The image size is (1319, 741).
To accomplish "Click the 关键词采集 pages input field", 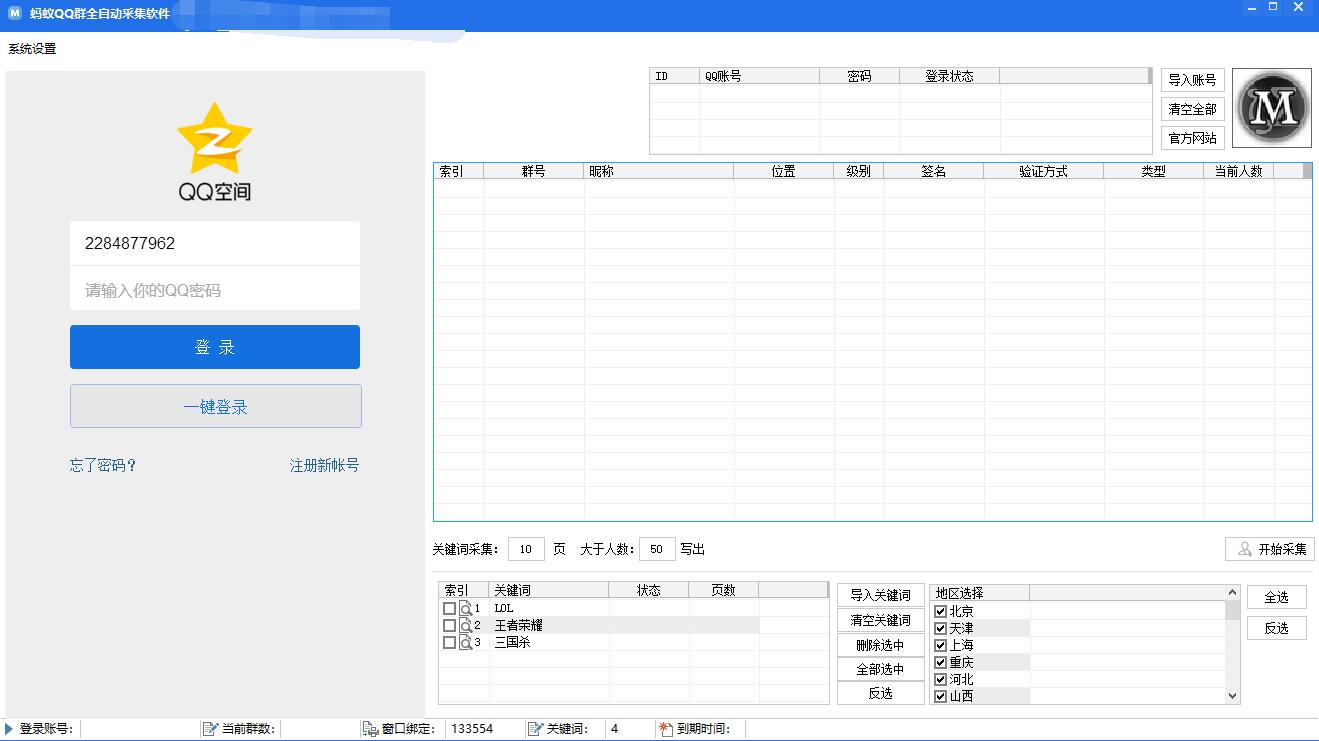I will click(x=526, y=549).
